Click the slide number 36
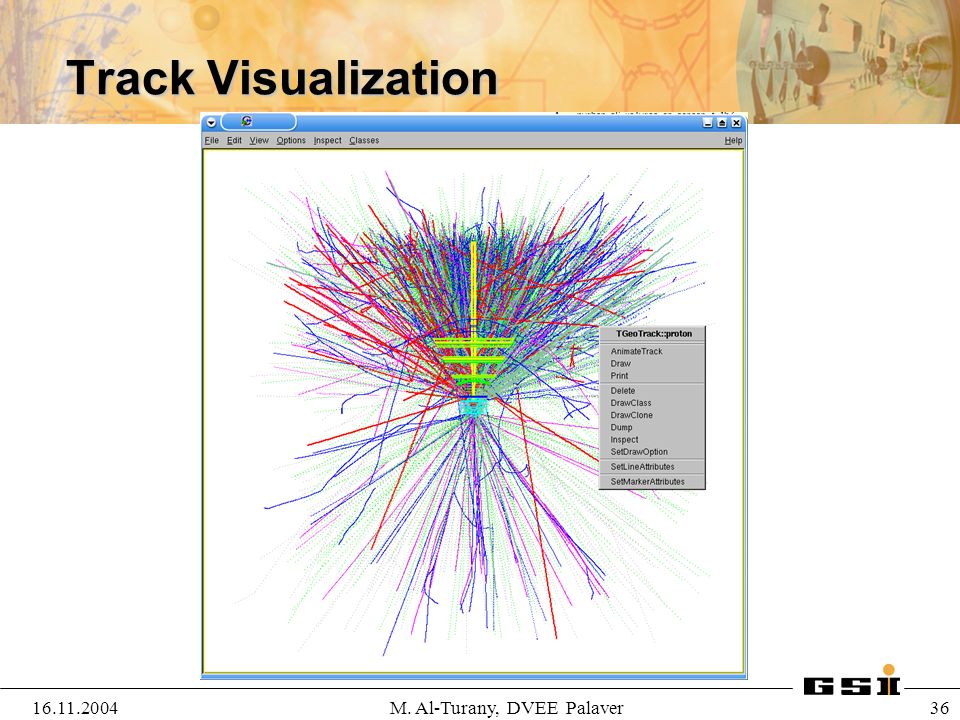The width and height of the screenshot is (960, 720). tap(939, 708)
